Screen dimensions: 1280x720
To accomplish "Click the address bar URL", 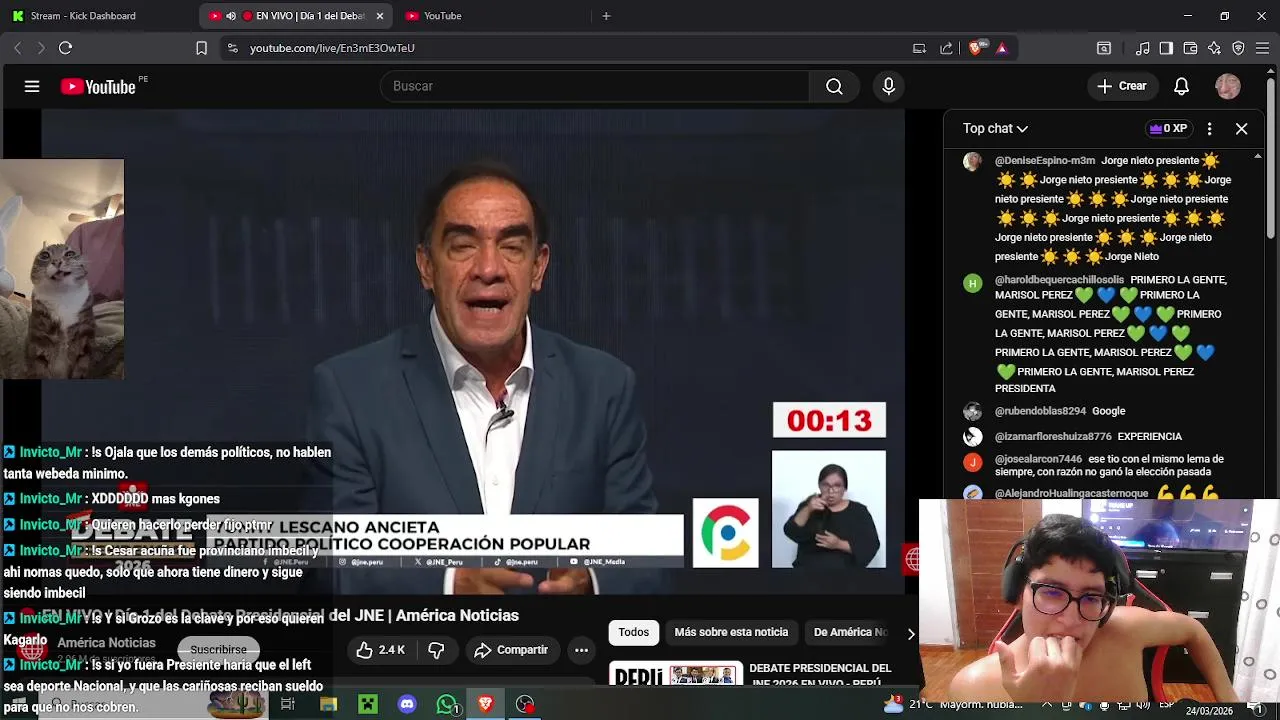I will coord(332,48).
